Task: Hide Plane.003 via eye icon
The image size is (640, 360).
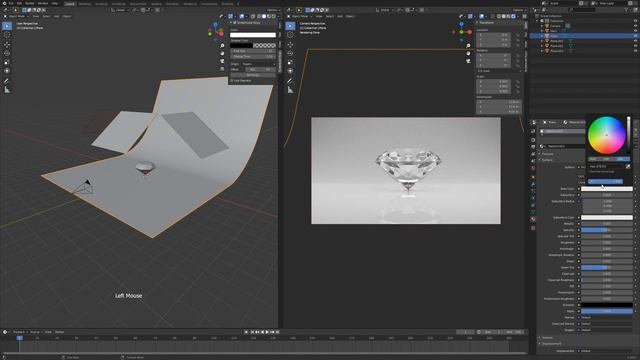Action: [636, 51]
